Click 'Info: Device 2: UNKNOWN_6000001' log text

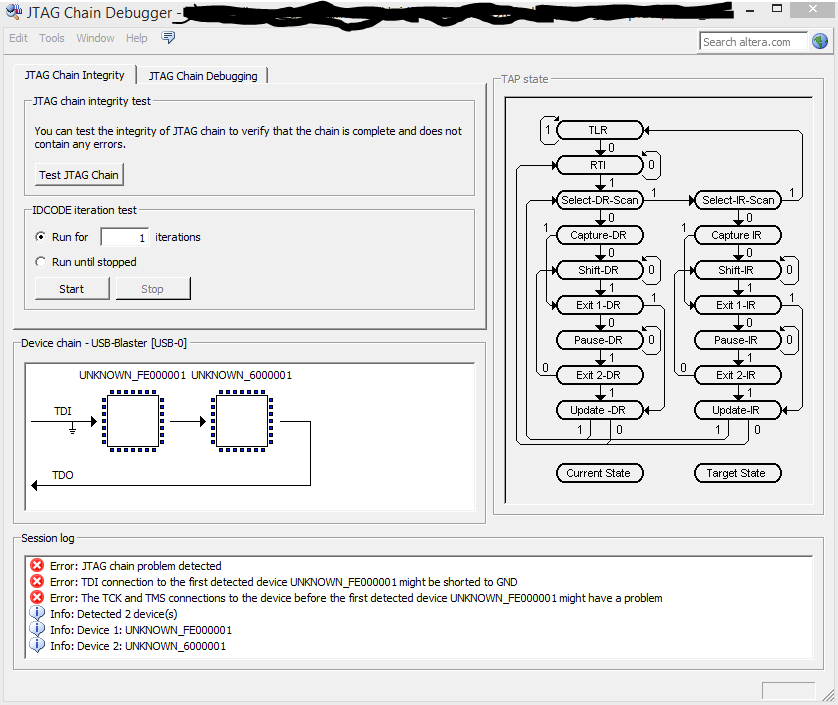[x=138, y=646]
